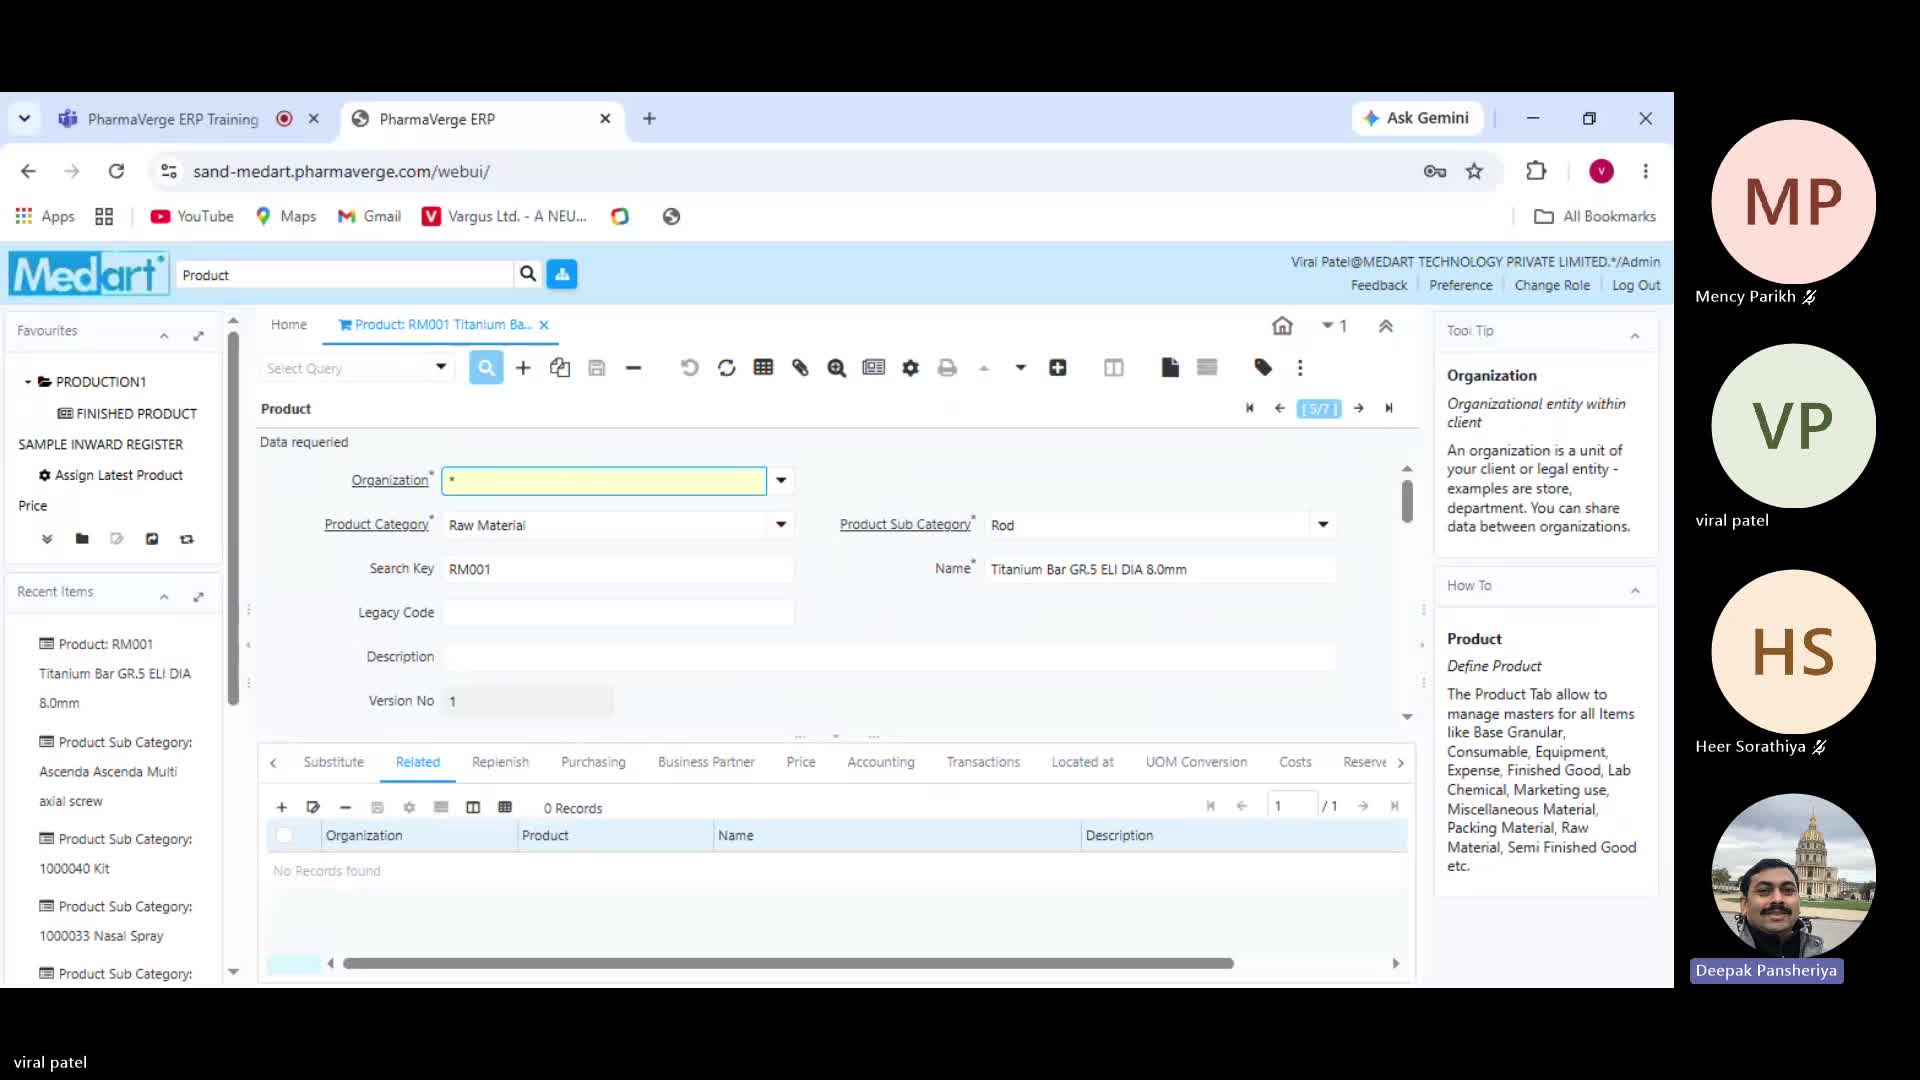This screenshot has height=1080, width=1920.
Task: Open the UOM Conversion tab
Action: 1196,762
